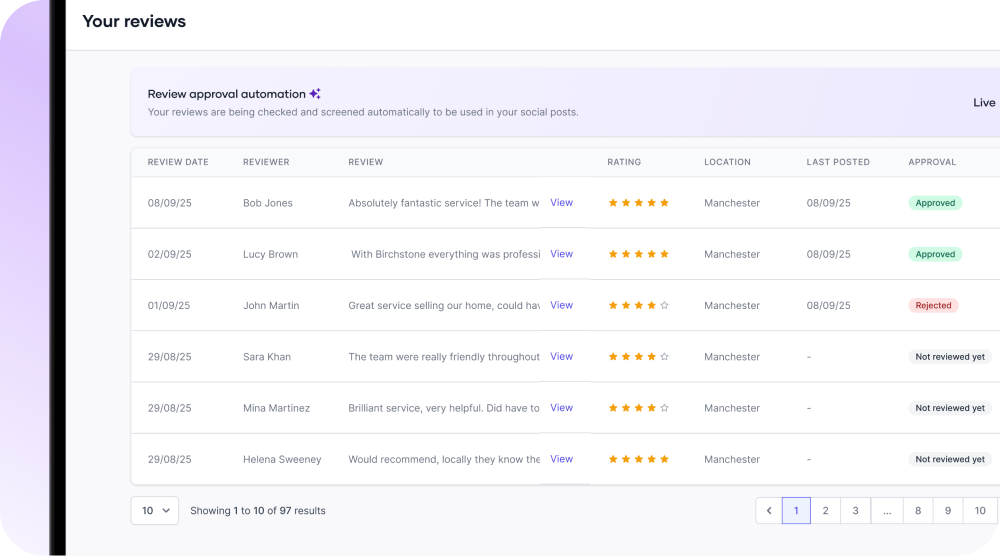Click the previous page arrow in pagination
Image resolution: width=1000 pixels, height=556 pixels.
768,511
